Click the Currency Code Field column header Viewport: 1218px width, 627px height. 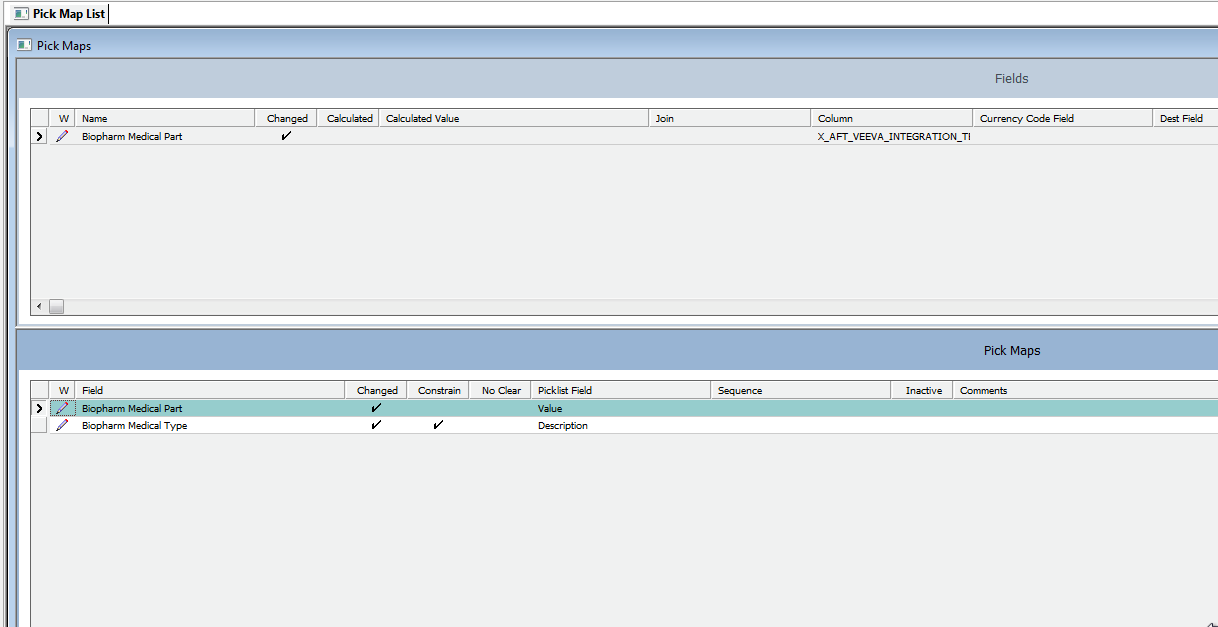click(x=1063, y=118)
